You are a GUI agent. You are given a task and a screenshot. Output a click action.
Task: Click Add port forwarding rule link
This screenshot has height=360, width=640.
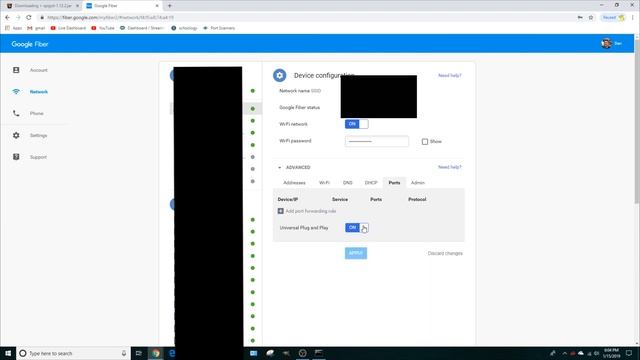[311, 211]
